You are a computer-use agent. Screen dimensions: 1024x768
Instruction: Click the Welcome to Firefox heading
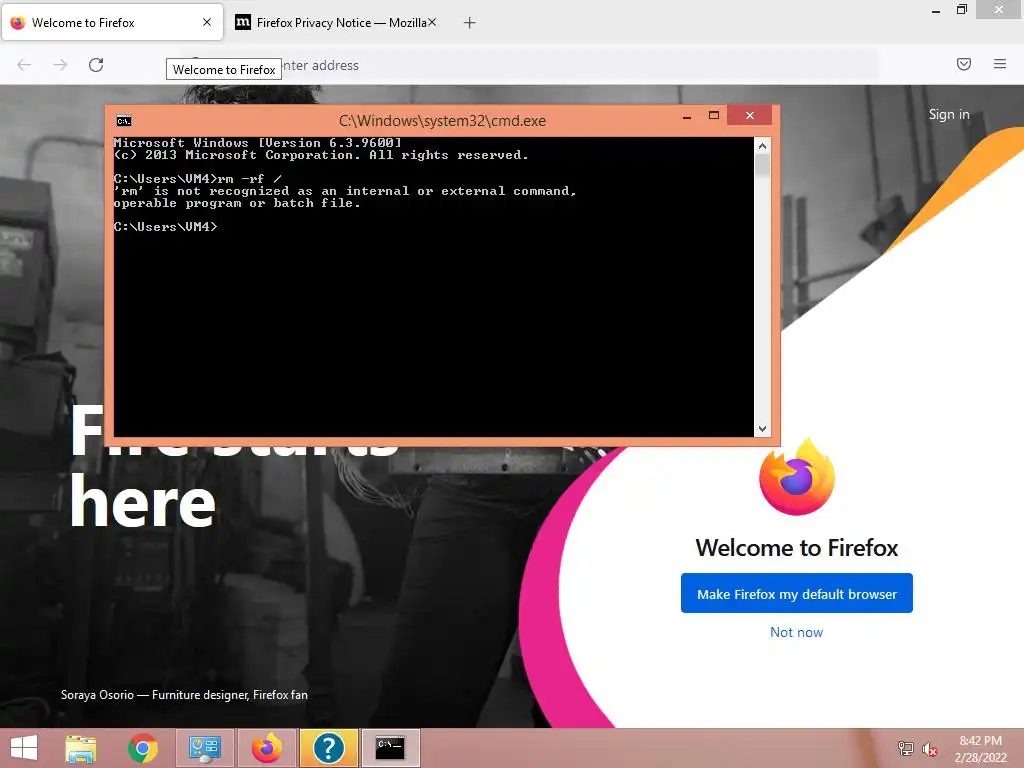coord(796,547)
